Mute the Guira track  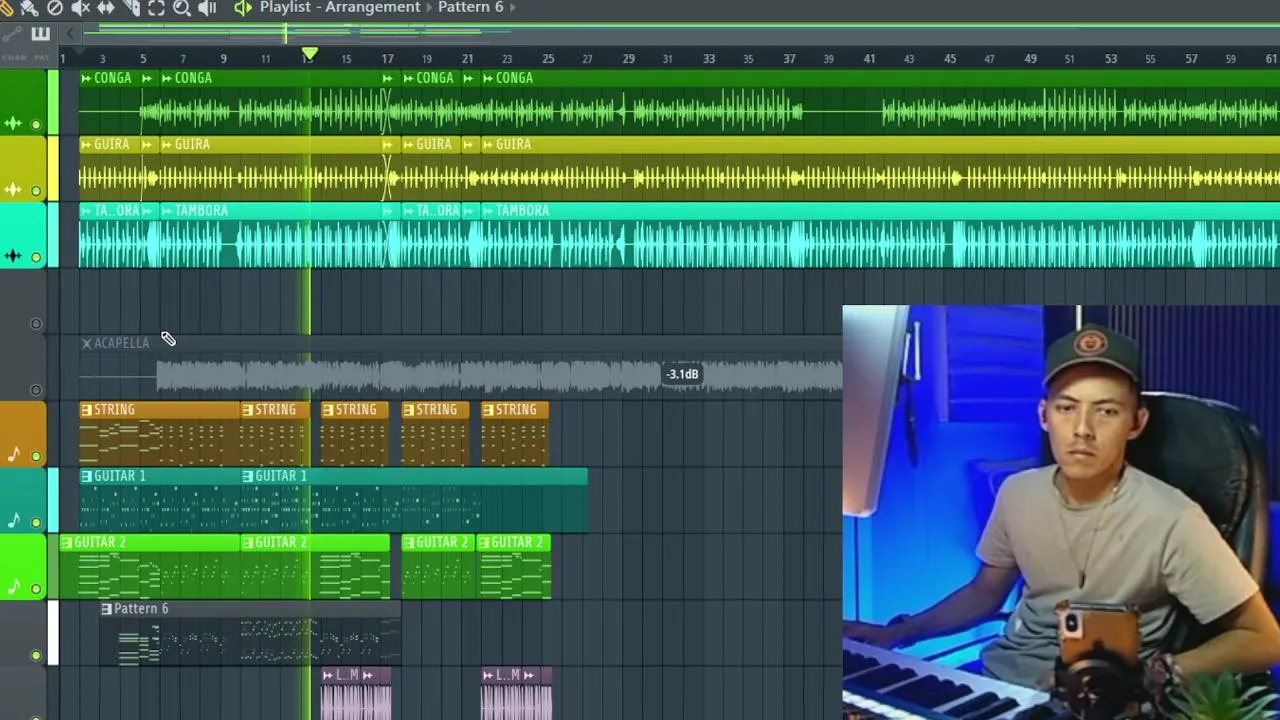point(36,191)
